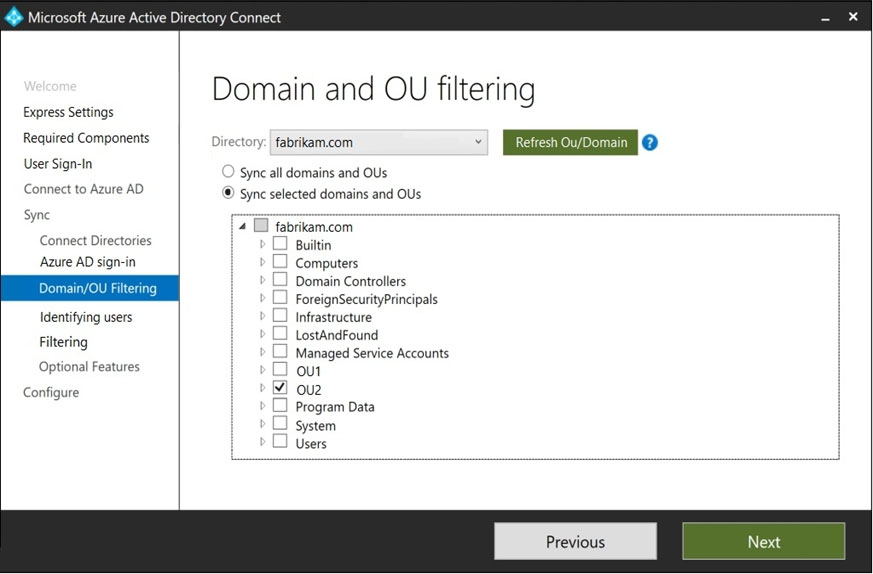Screen dimensions: 873x574
Task: Expand the Managed Service Accounts arrow
Action: (262, 352)
